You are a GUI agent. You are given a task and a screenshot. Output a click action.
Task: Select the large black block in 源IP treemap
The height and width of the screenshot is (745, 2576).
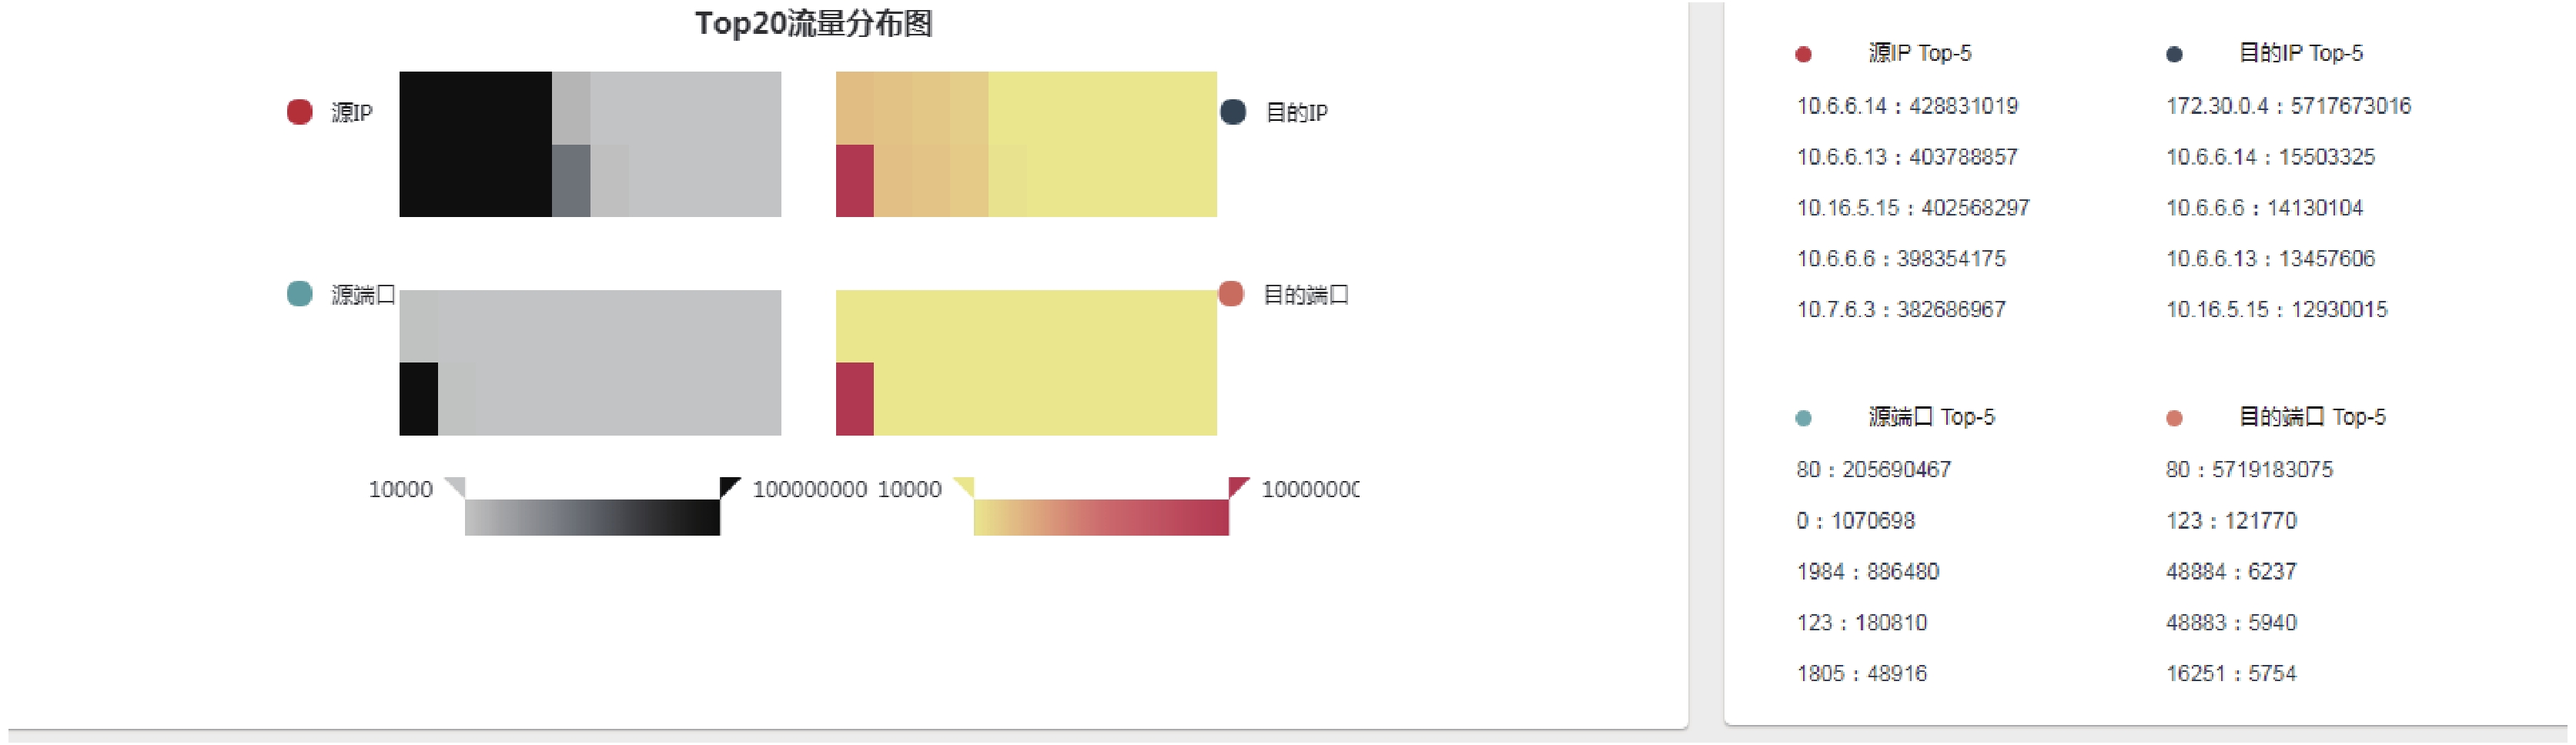475,144
